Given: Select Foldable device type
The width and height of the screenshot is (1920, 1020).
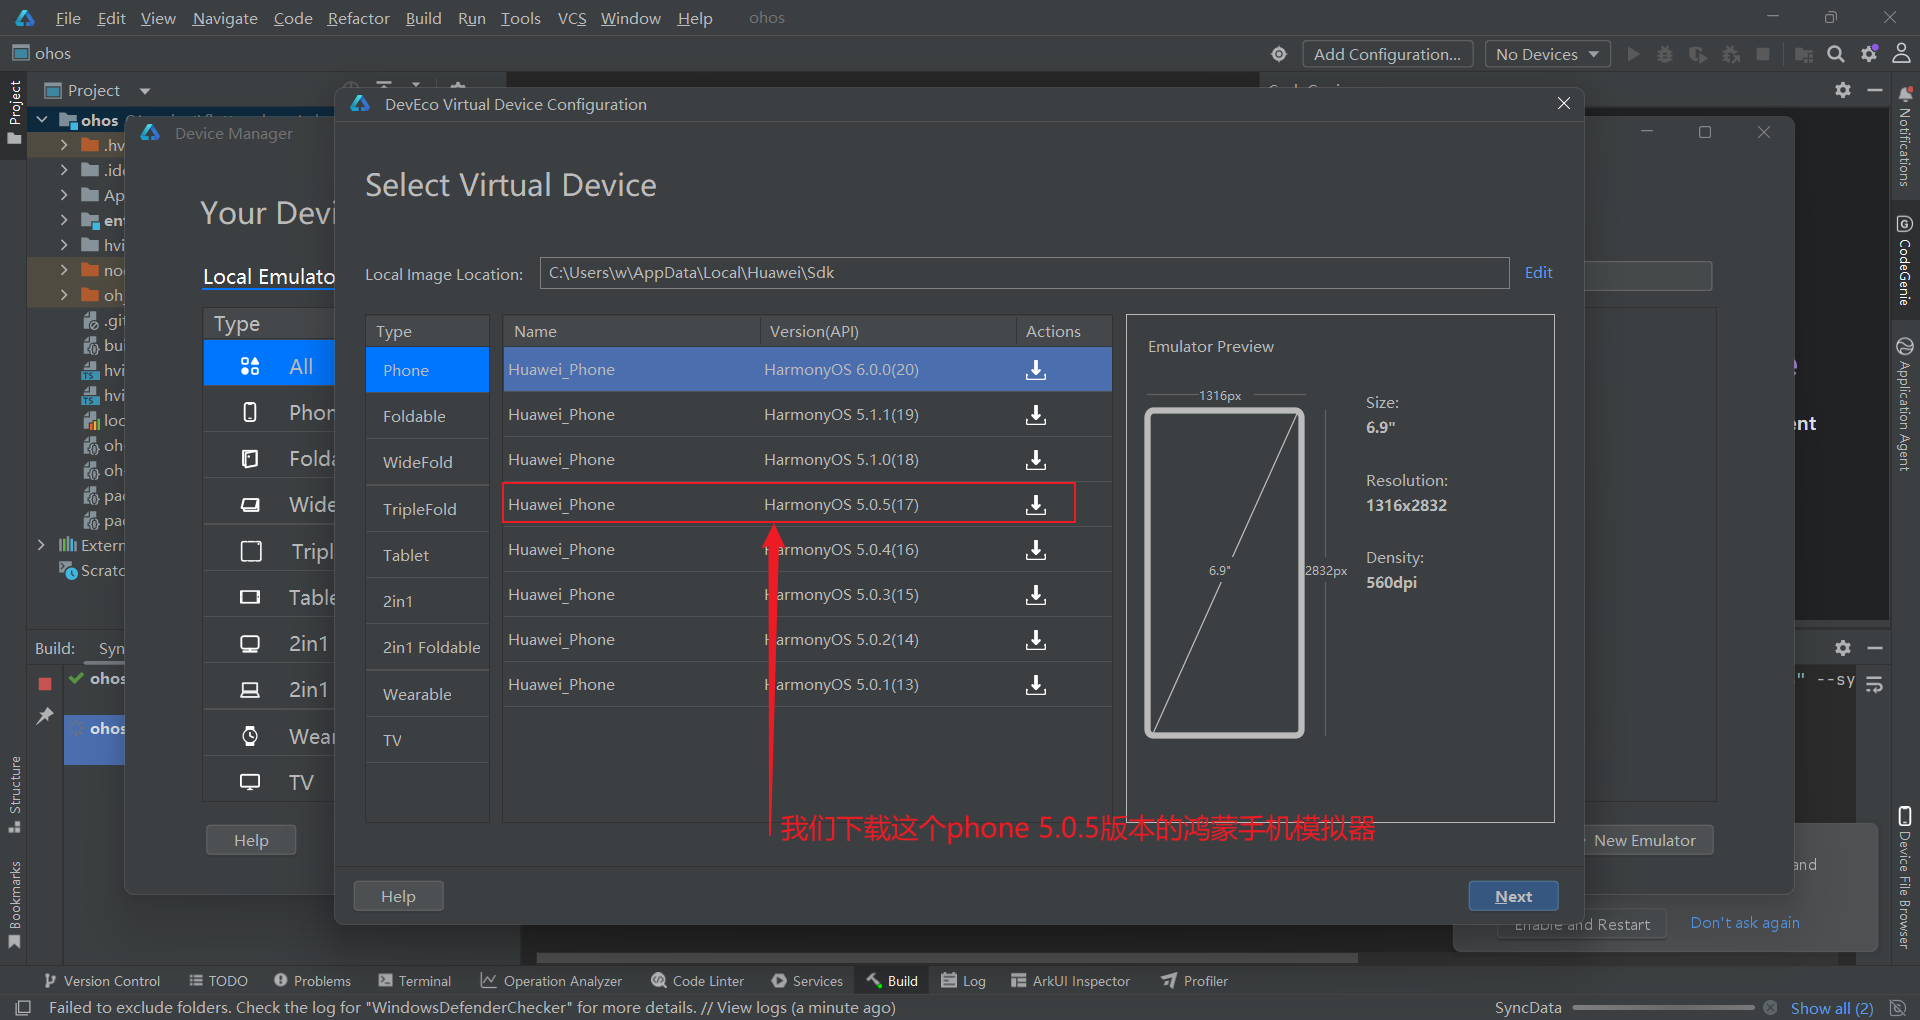Looking at the screenshot, I should coord(414,417).
